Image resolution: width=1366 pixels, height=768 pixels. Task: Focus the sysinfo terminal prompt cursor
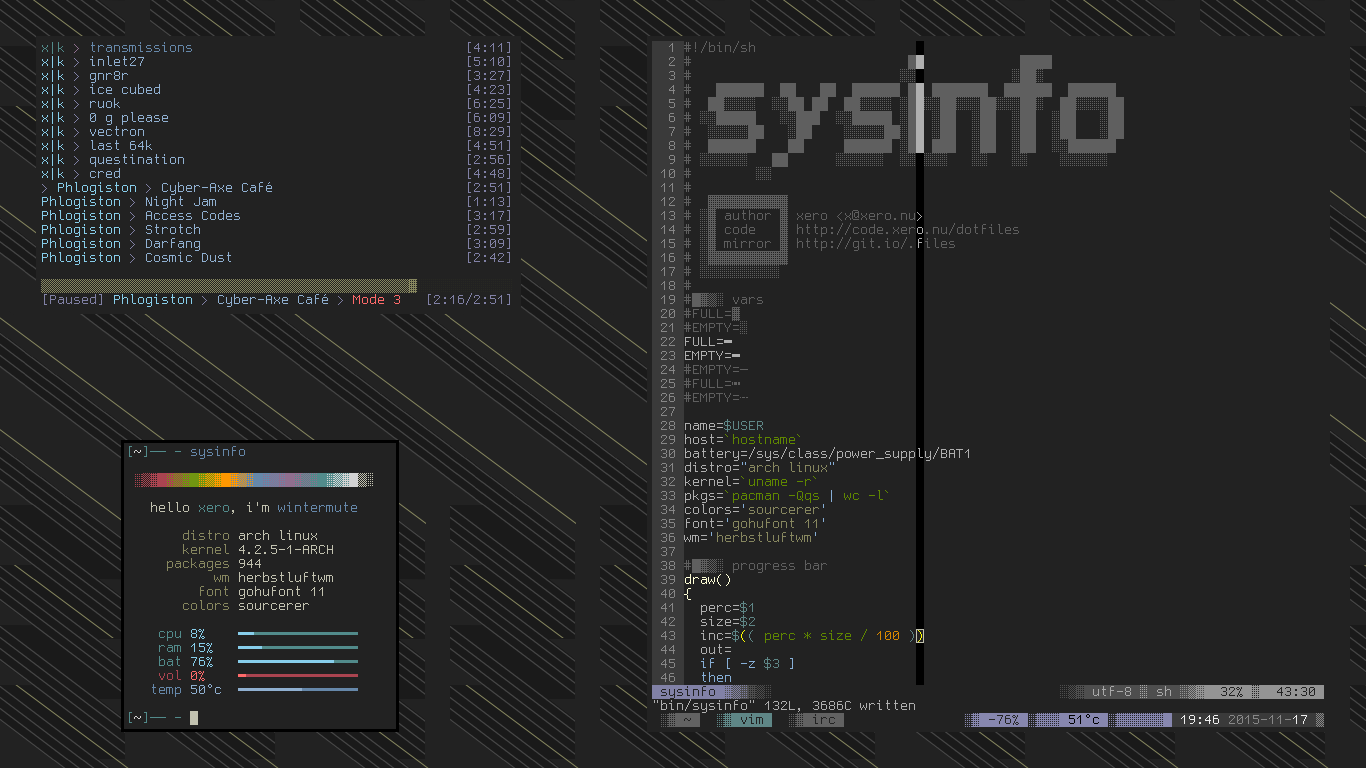click(x=194, y=718)
